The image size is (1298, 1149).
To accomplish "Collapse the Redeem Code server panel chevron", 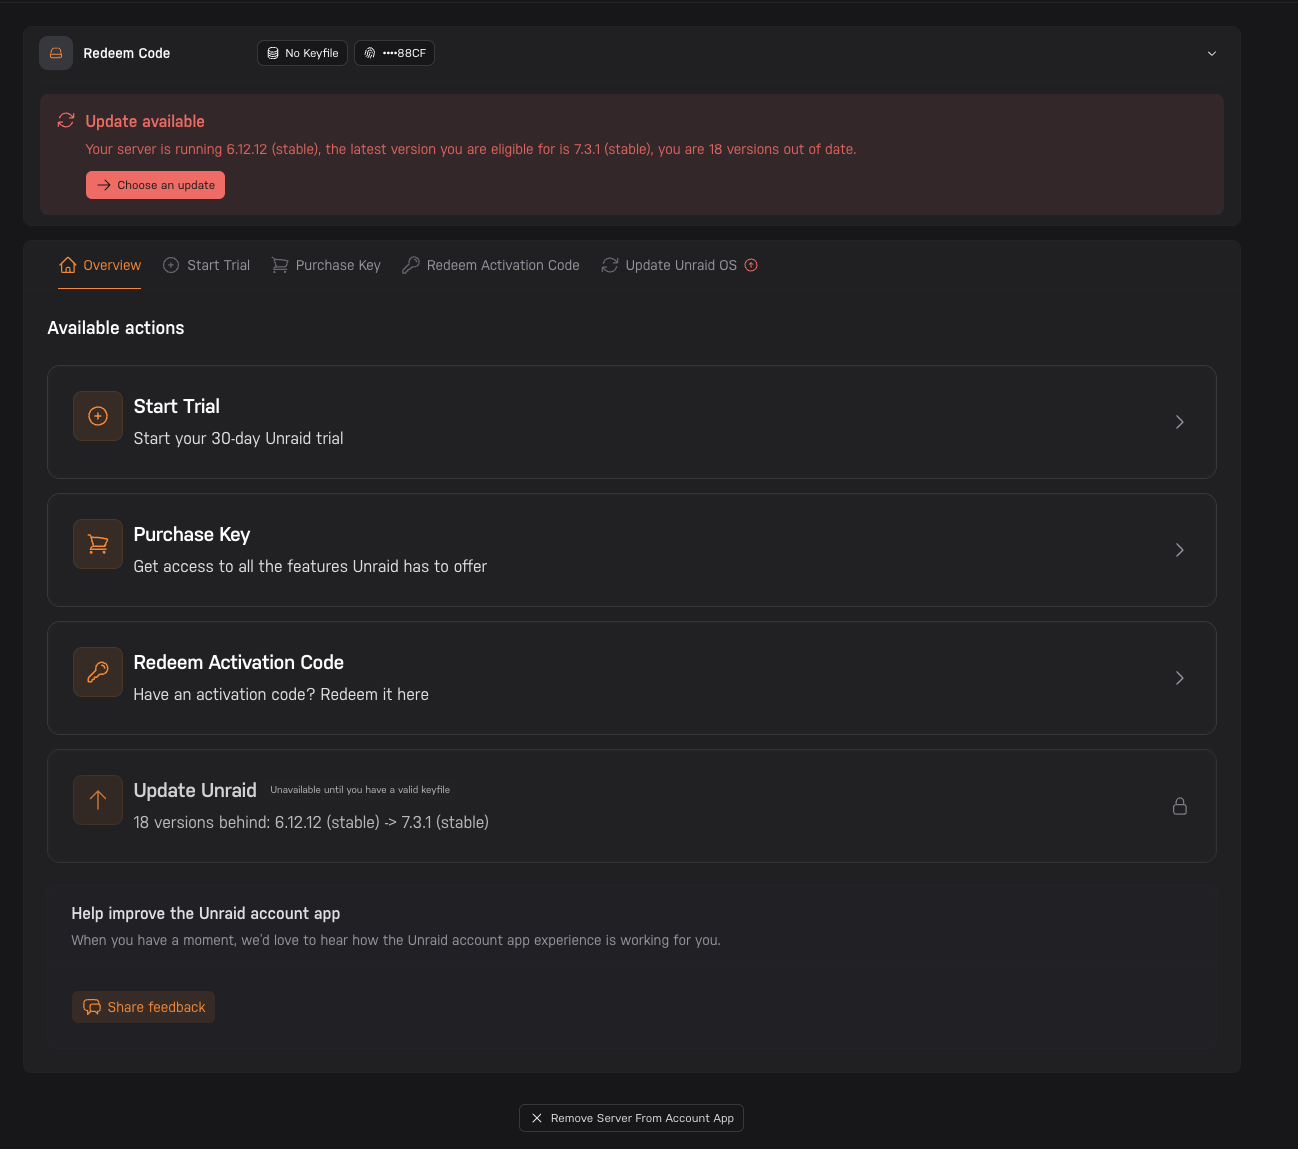I will (1212, 53).
